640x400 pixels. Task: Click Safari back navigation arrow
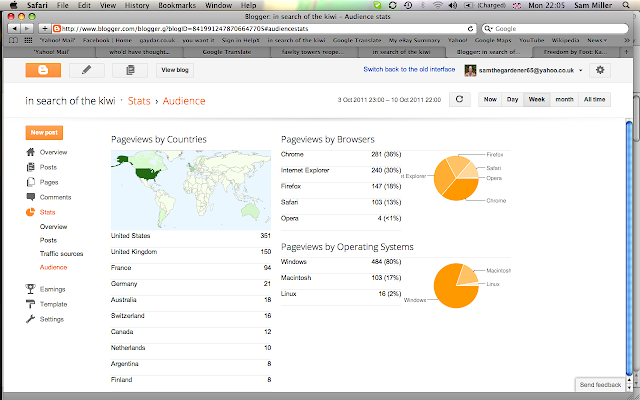(14, 29)
